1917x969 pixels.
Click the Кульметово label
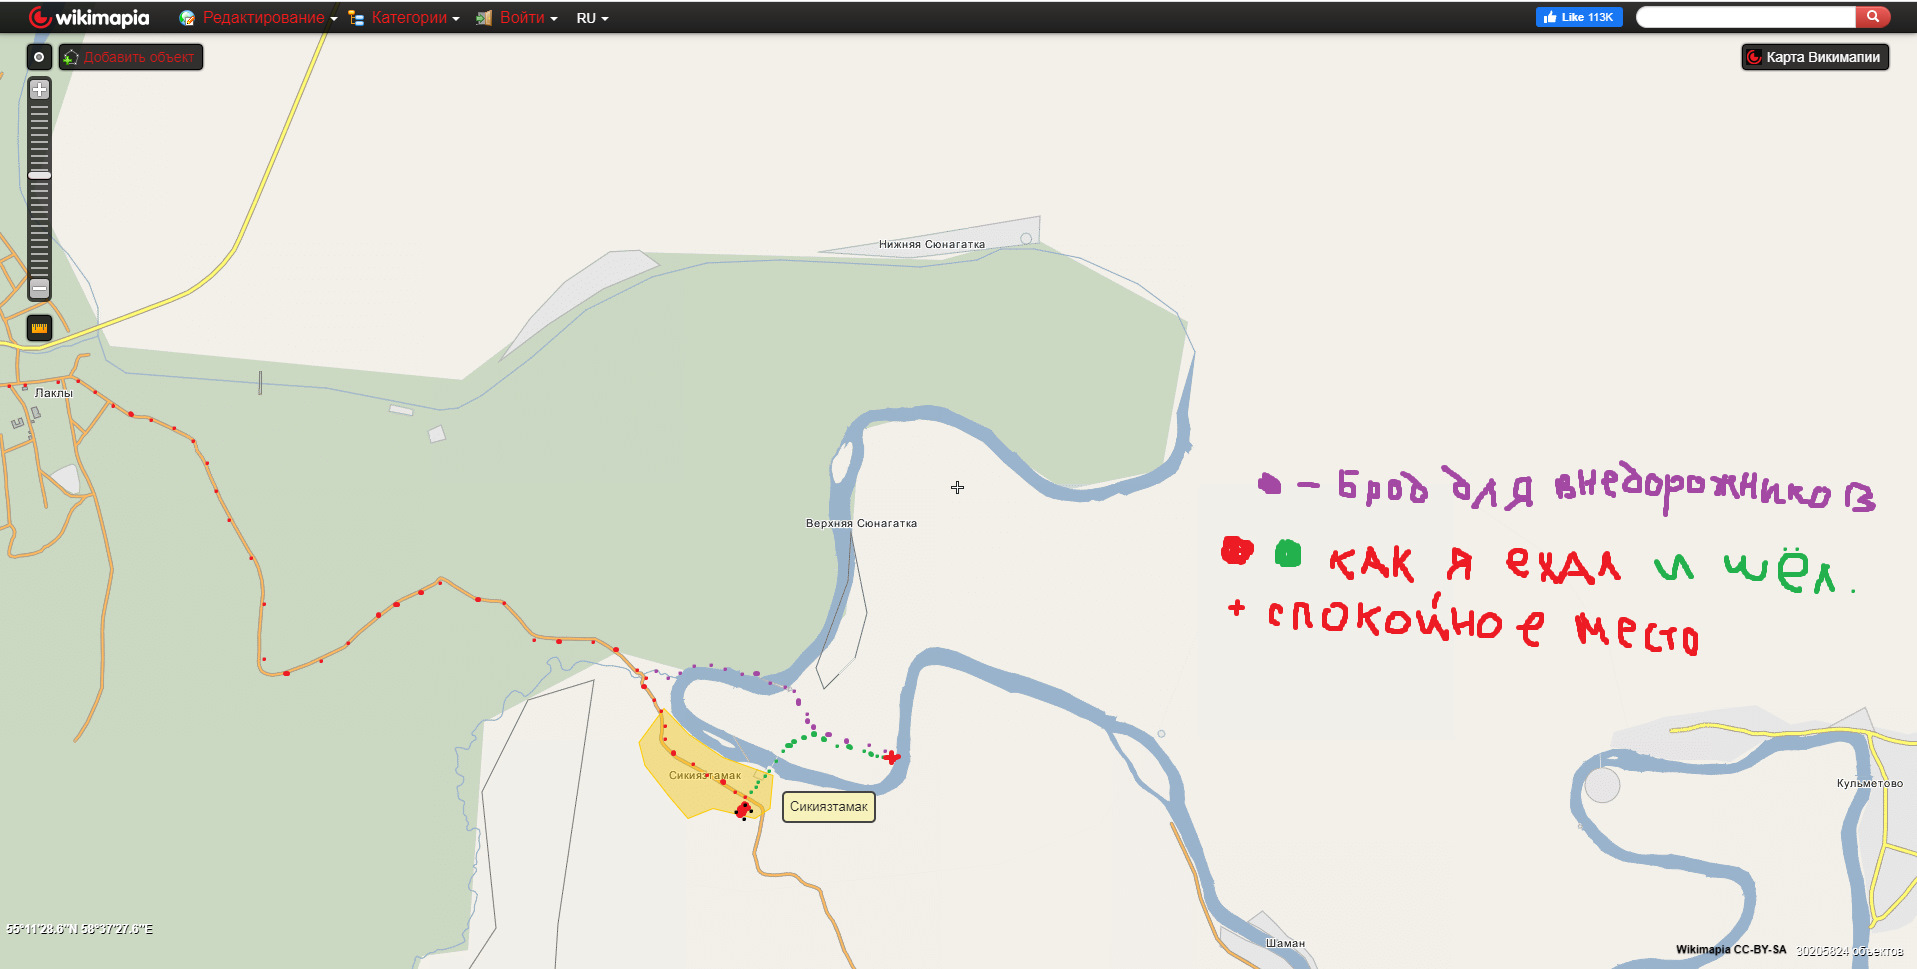1869,783
